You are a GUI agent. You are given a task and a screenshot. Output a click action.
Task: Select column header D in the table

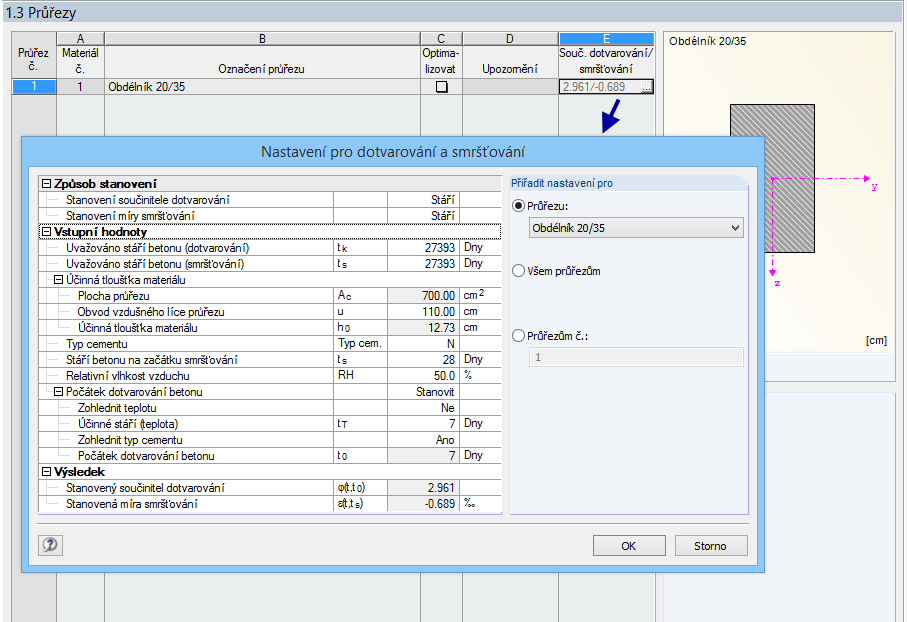click(510, 39)
